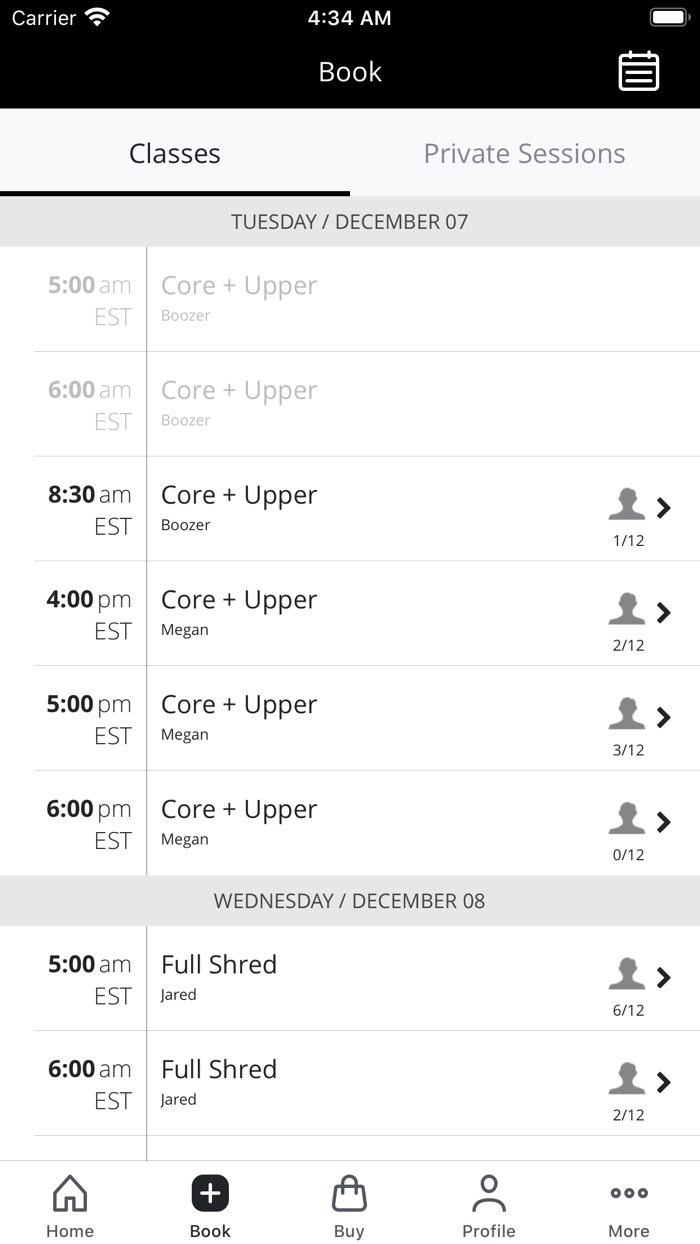Screen dimensions: 700x1244
Task: Tap the Home icon in bottom bar
Action: click(x=70, y=1193)
